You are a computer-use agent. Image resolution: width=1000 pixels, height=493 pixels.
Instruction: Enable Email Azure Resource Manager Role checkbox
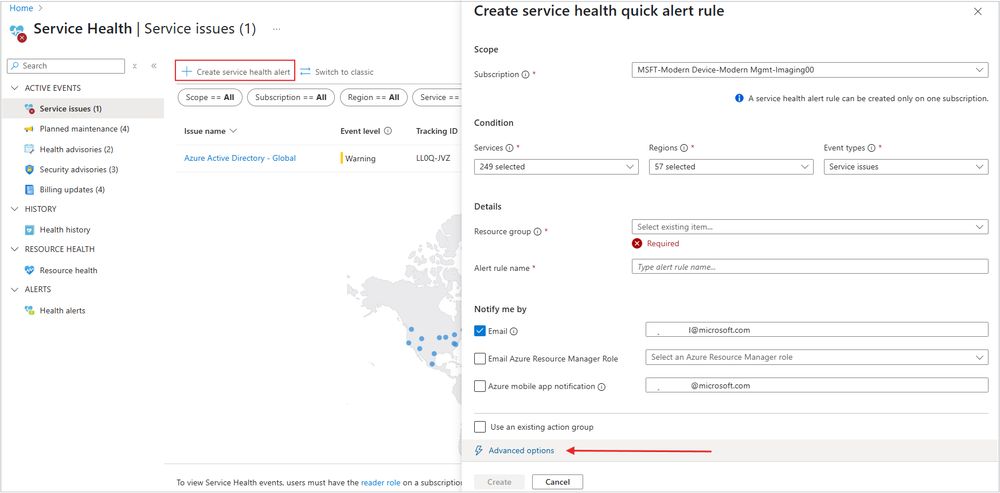(480, 358)
